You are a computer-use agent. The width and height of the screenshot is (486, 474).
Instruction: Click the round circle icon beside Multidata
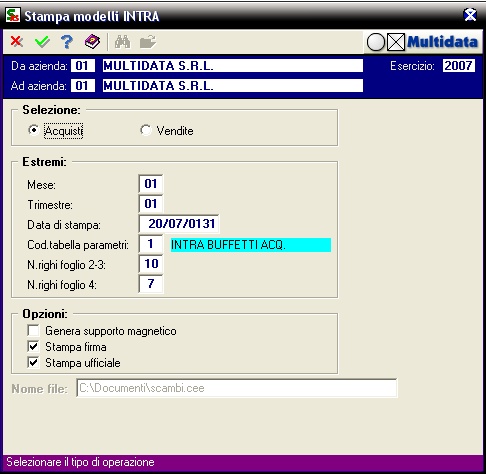[376, 42]
